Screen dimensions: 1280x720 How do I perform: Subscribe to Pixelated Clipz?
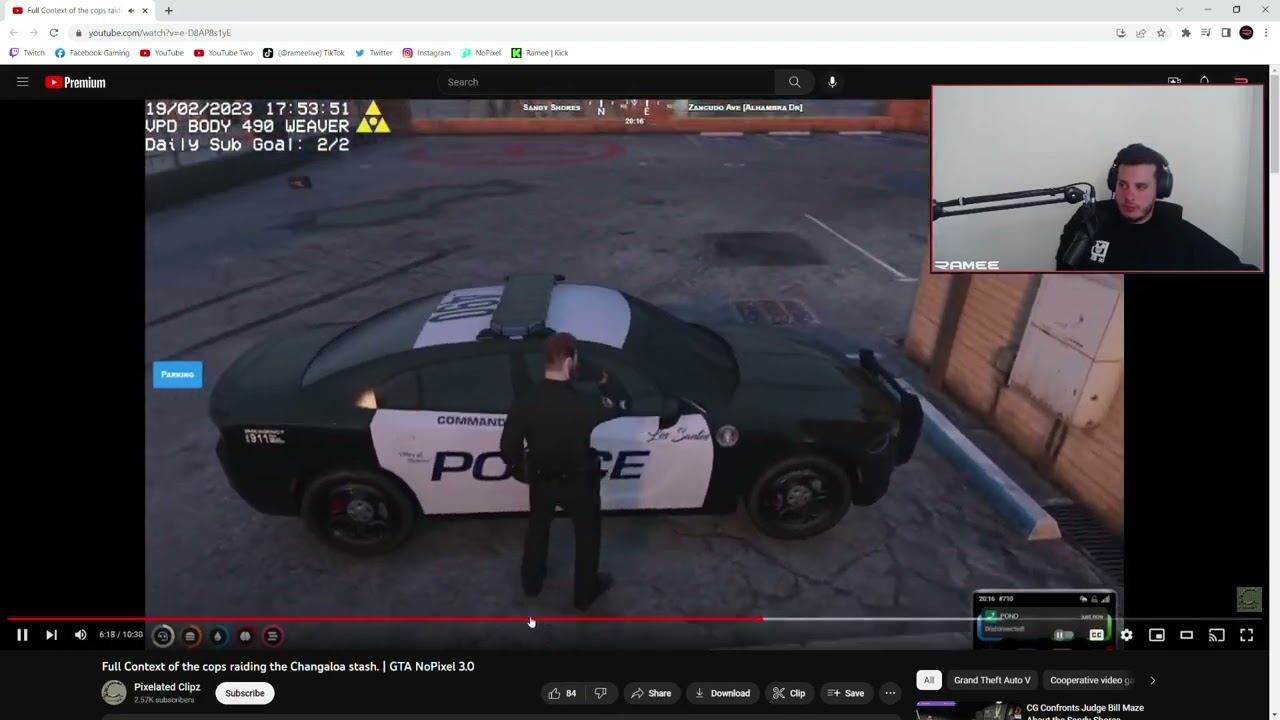[245, 693]
